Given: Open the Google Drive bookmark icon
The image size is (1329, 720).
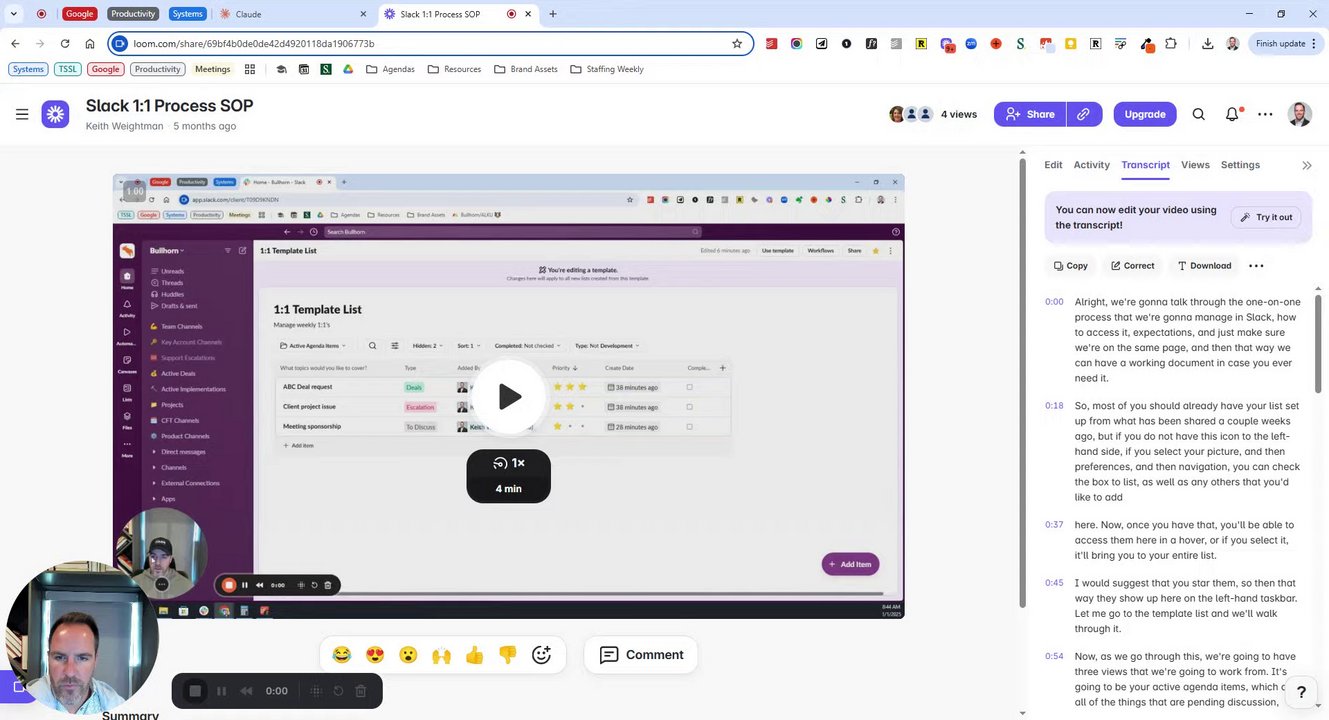Looking at the screenshot, I should coord(348,69).
